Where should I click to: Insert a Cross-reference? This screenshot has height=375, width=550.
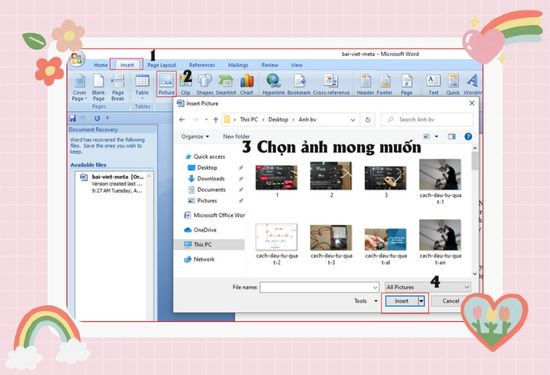[x=331, y=85]
